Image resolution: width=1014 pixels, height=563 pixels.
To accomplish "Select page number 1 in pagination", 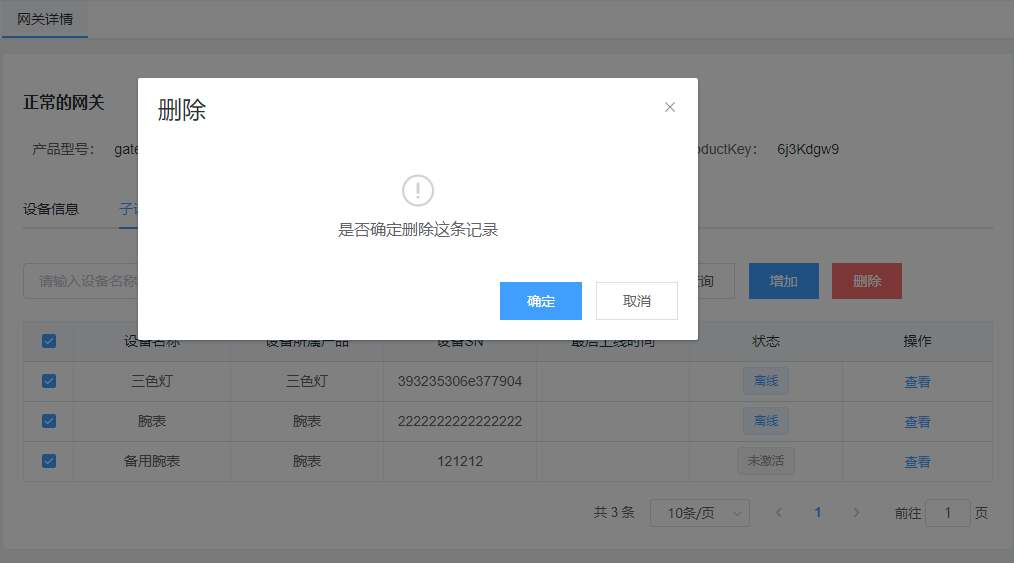I will tap(818, 513).
